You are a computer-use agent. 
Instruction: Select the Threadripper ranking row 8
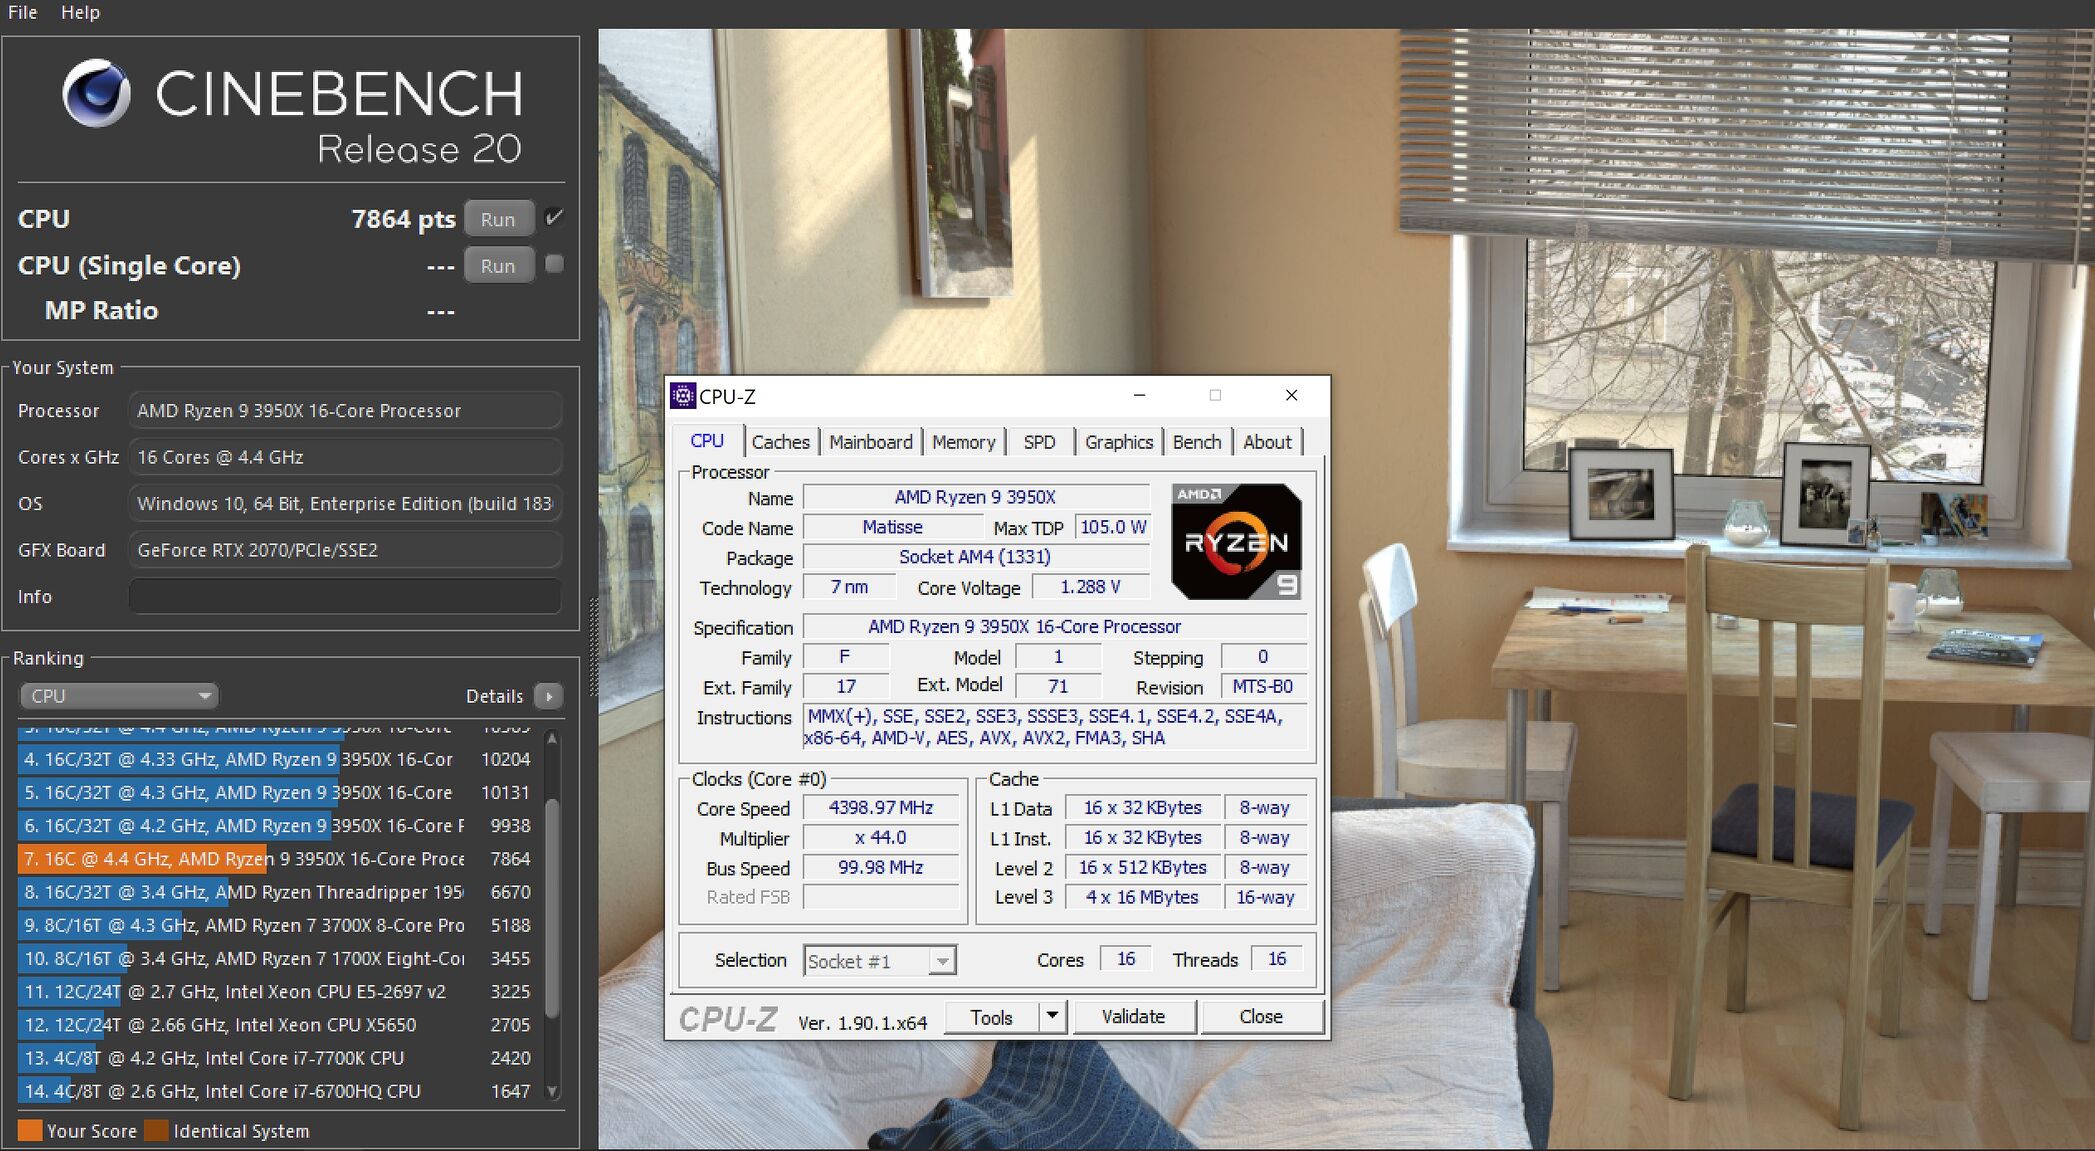pos(276,891)
